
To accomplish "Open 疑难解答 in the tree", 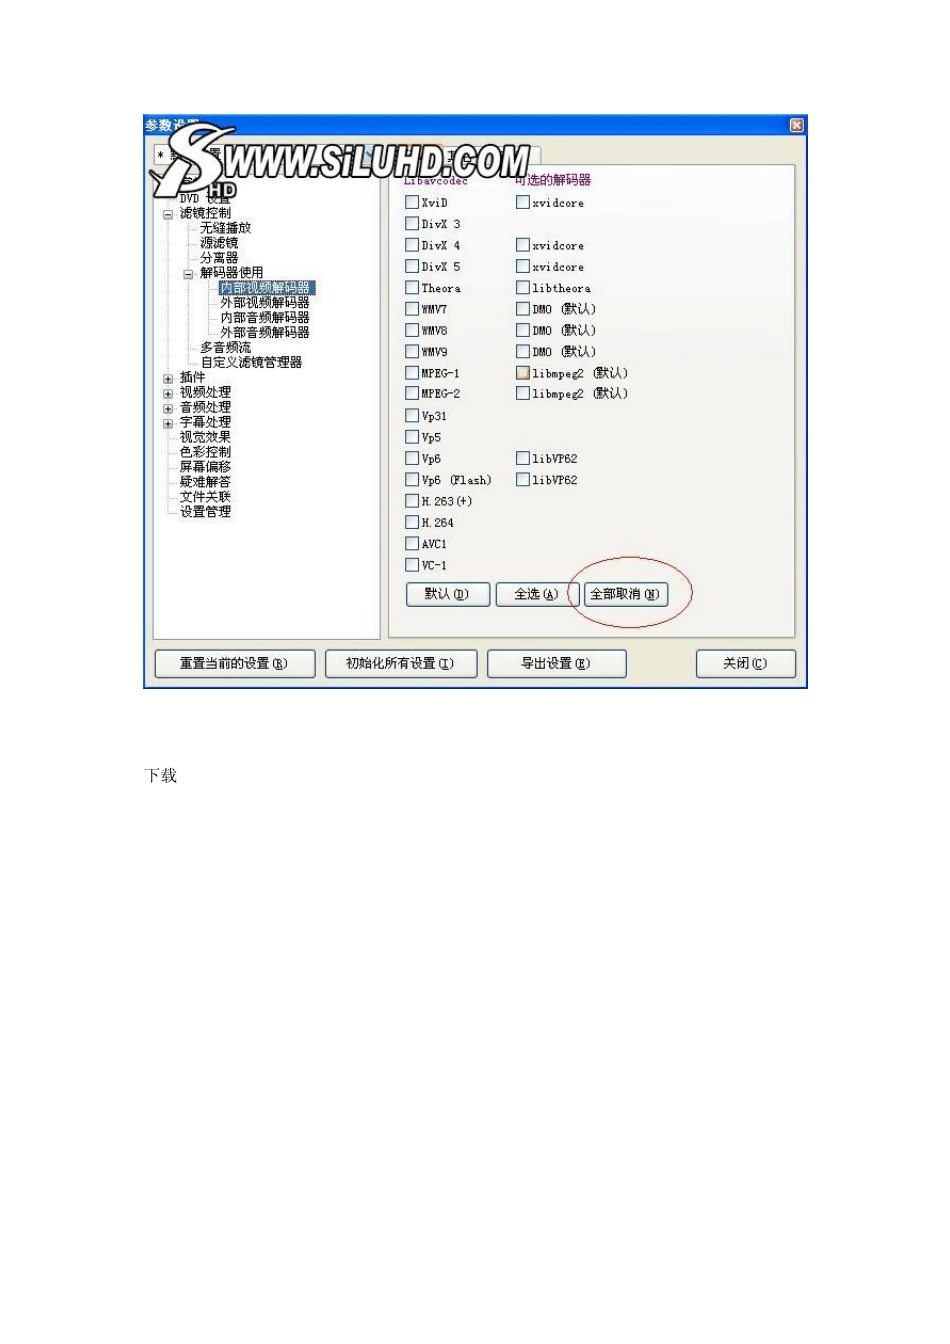I will tap(205, 482).
